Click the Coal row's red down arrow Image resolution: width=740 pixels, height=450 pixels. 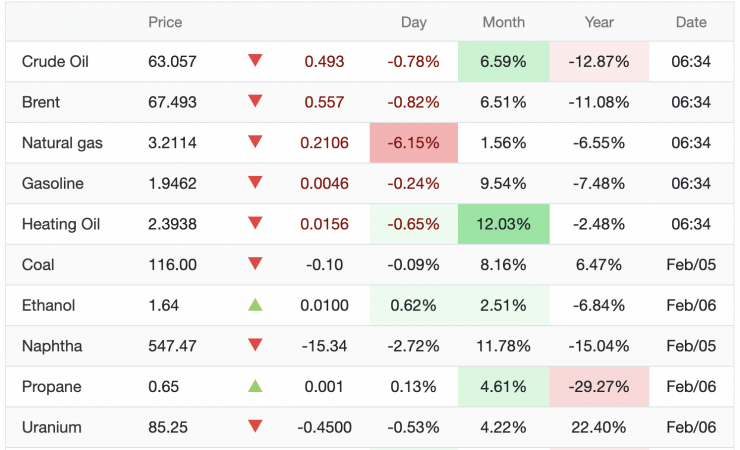click(x=255, y=264)
